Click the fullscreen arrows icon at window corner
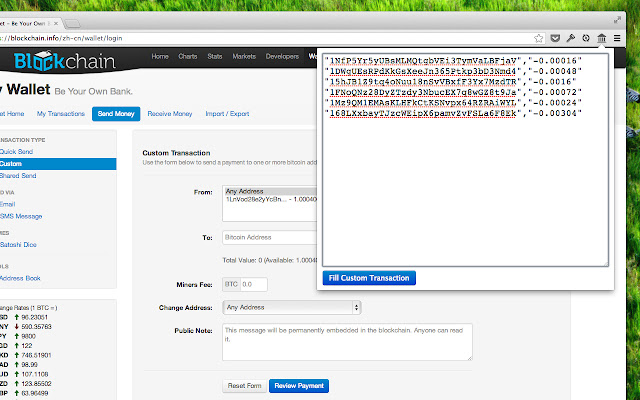This screenshot has width=640, height=400. coord(618,20)
